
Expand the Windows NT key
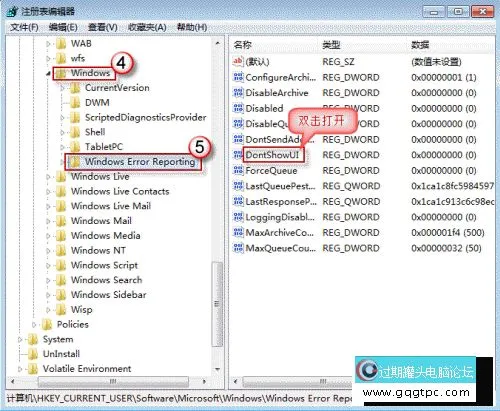click(x=48, y=251)
